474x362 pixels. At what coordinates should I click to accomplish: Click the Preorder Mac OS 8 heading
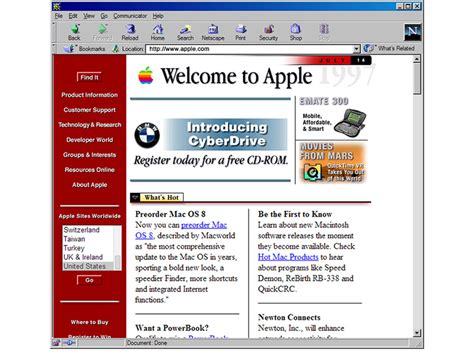(x=170, y=214)
